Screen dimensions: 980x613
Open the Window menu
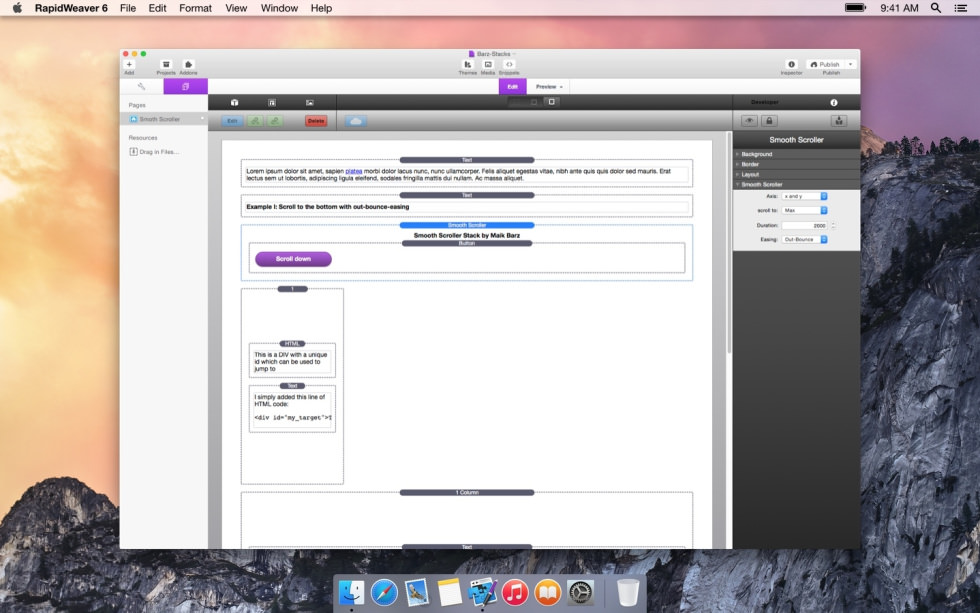279,8
